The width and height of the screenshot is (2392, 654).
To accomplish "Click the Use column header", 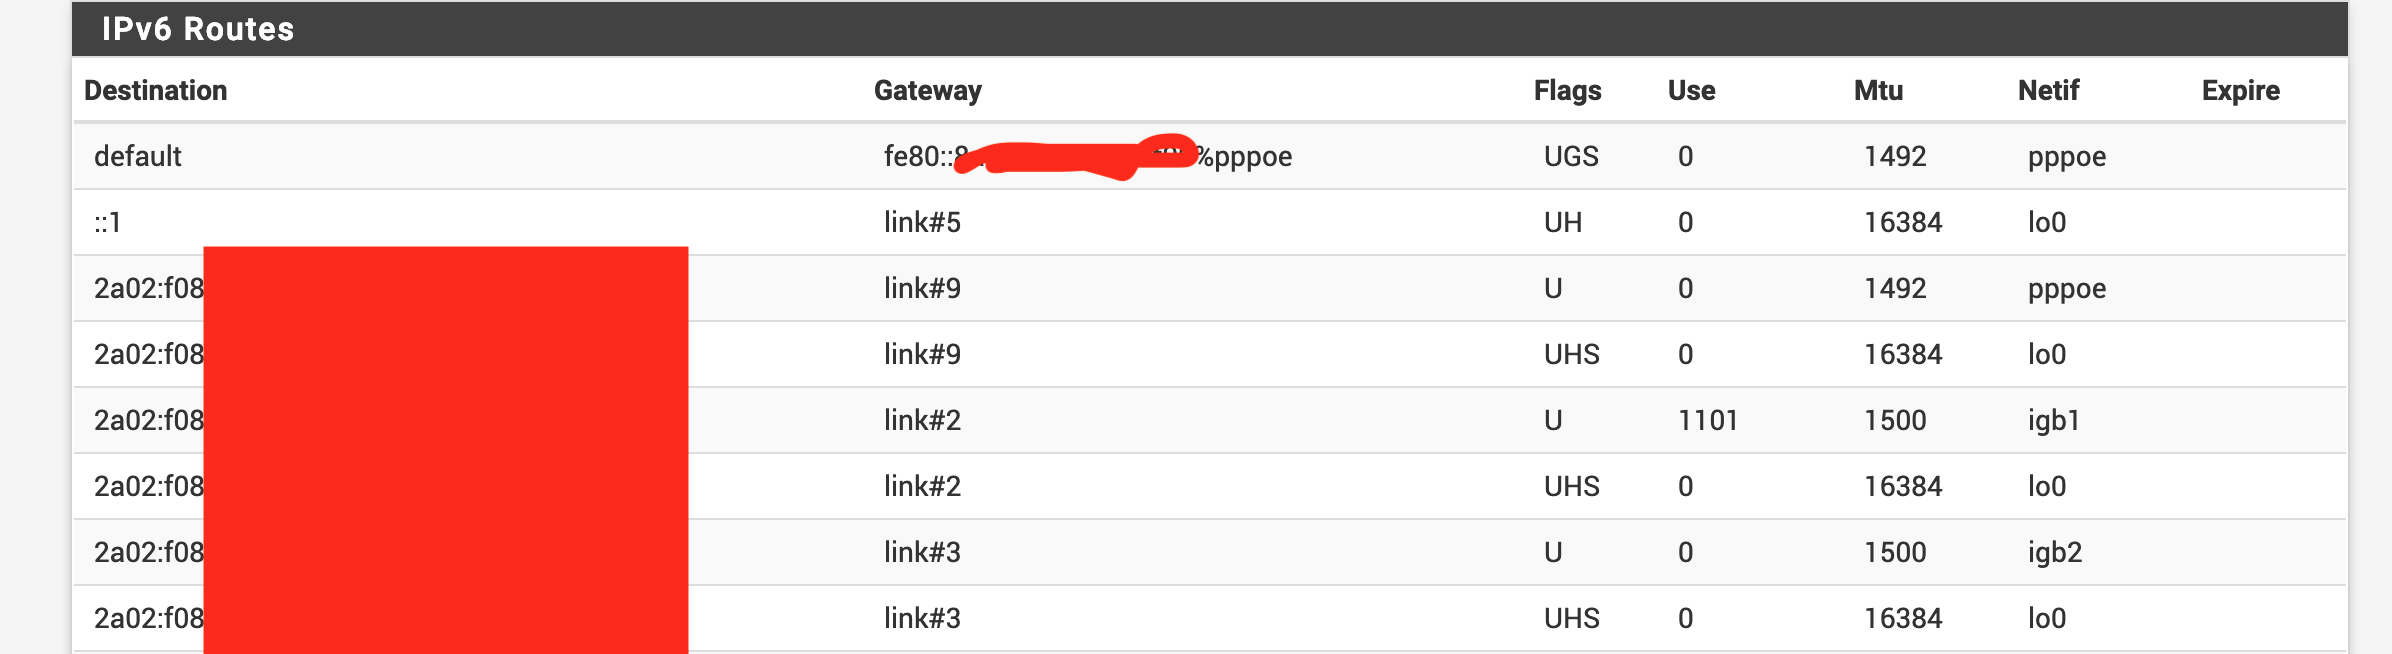I will [x=1691, y=91].
